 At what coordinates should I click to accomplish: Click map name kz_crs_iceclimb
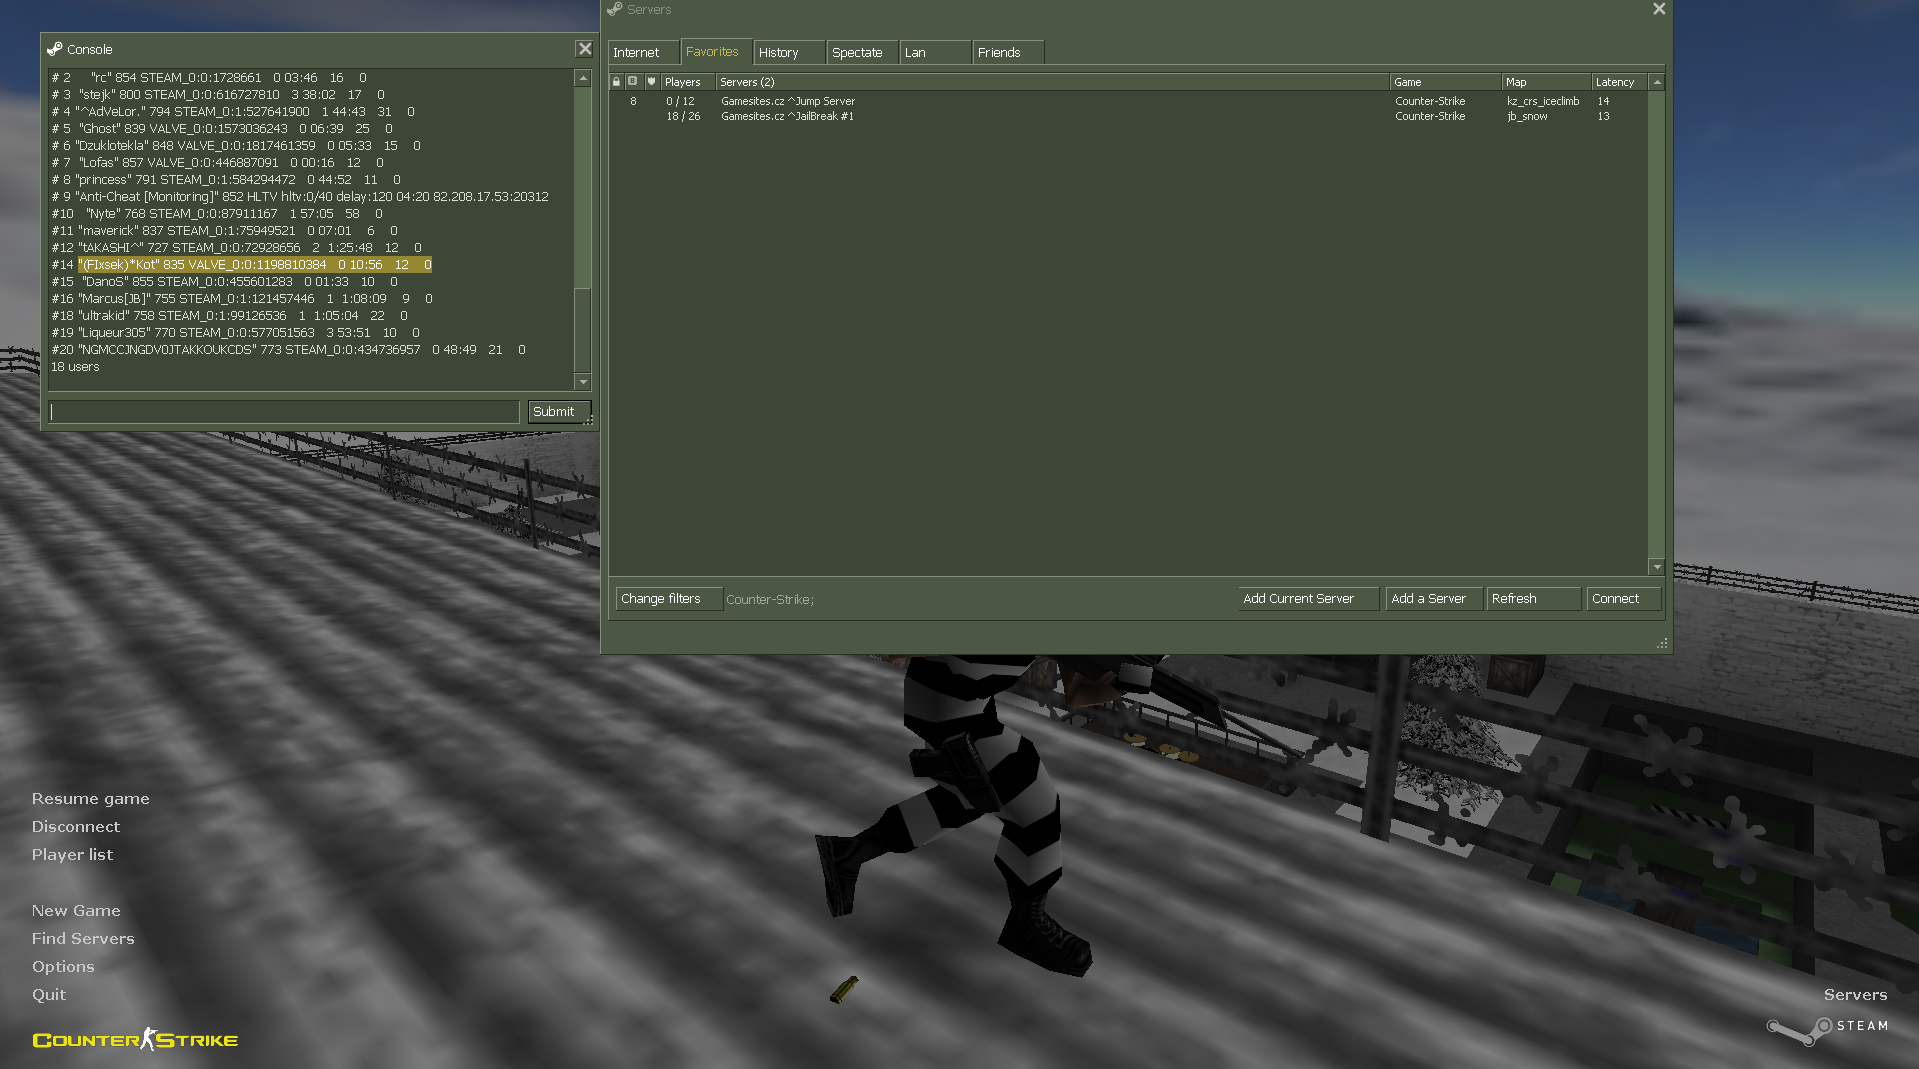(1543, 101)
